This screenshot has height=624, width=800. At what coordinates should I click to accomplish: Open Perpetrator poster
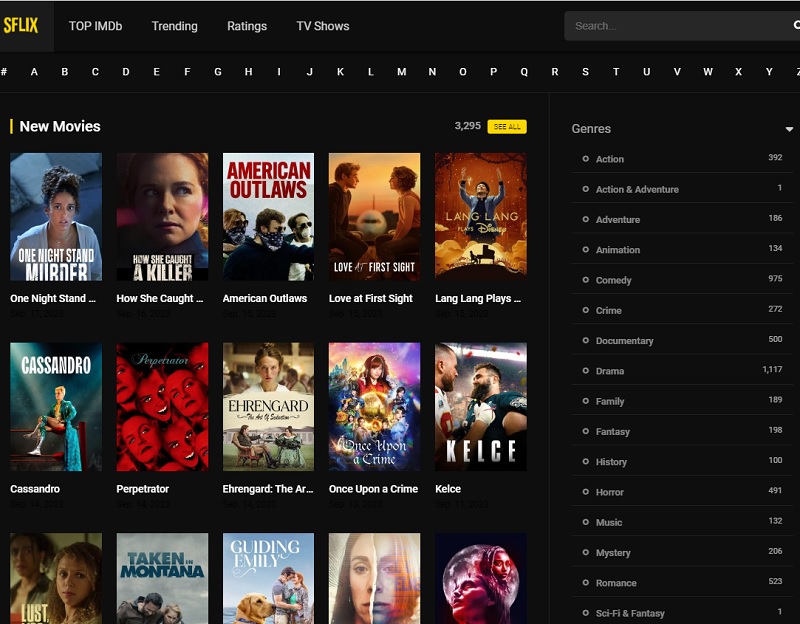(162, 407)
